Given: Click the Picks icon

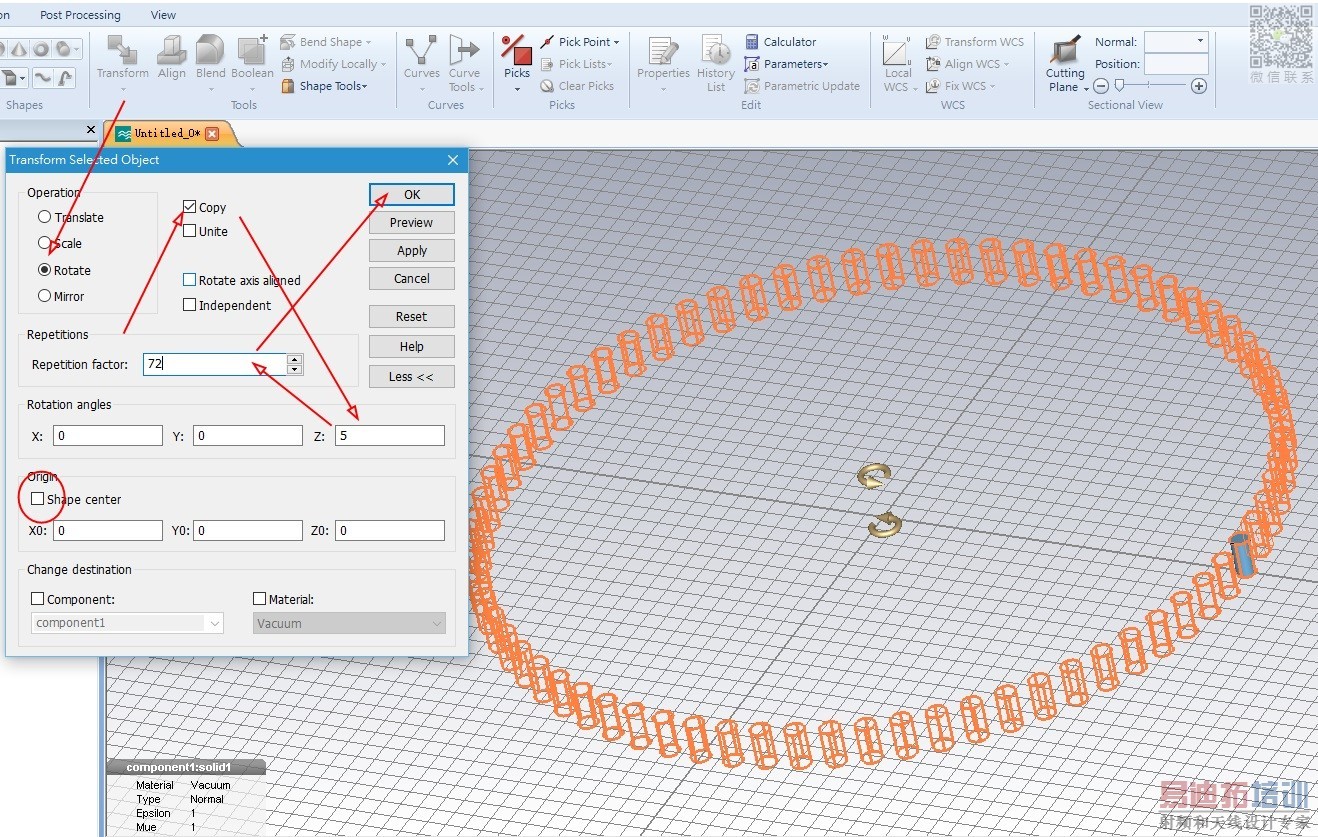Looking at the screenshot, I should [516, 51].
